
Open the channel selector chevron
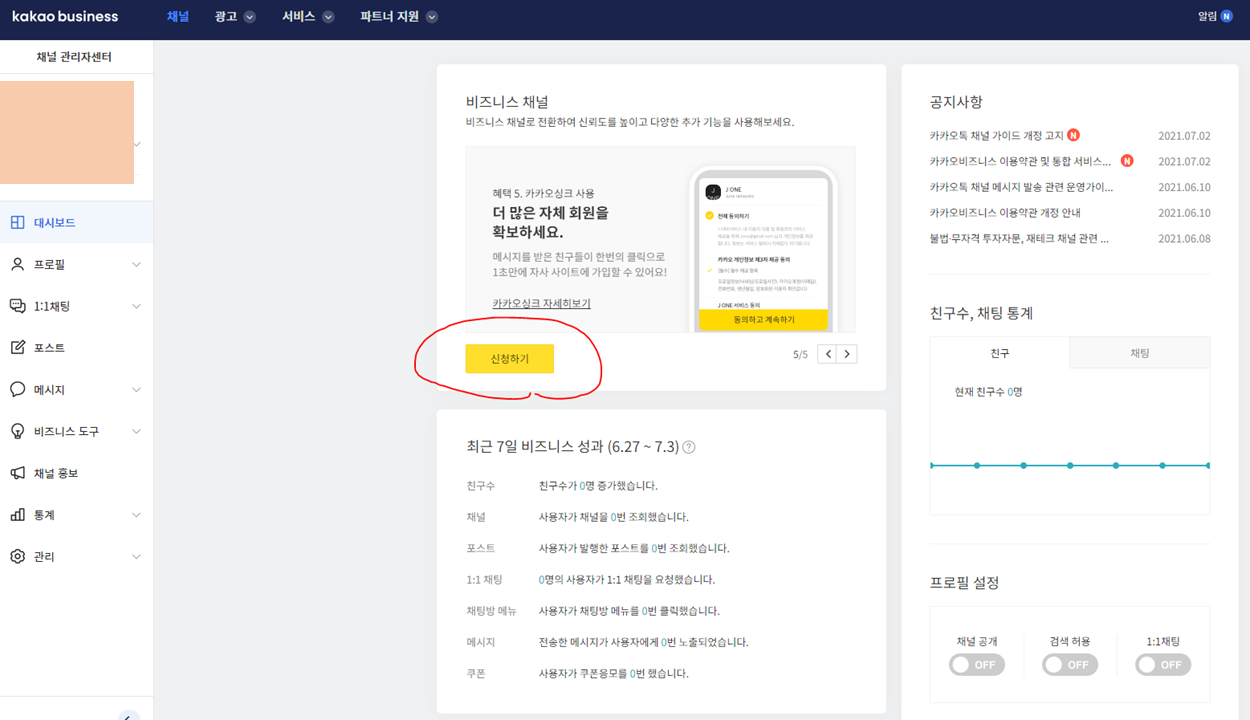(138, 144)
